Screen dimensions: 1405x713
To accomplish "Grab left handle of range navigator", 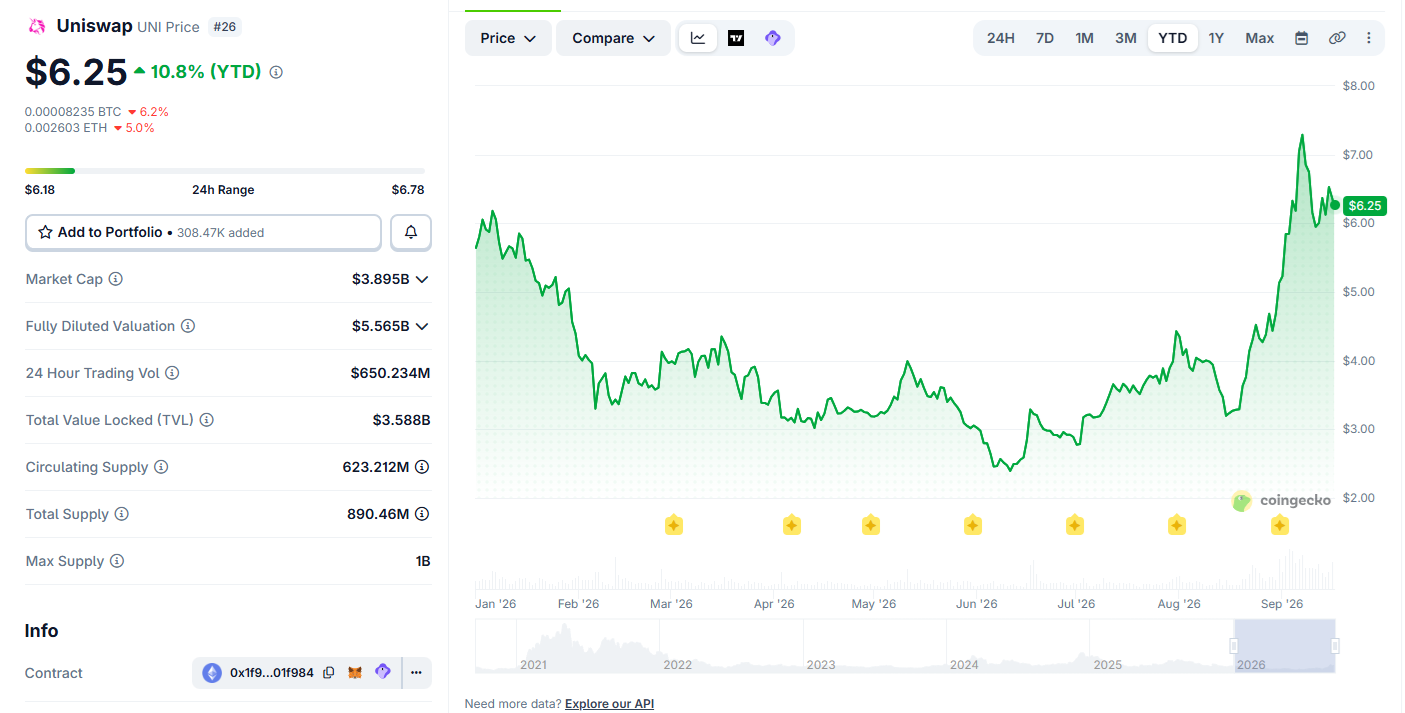I will (1234, 646).
